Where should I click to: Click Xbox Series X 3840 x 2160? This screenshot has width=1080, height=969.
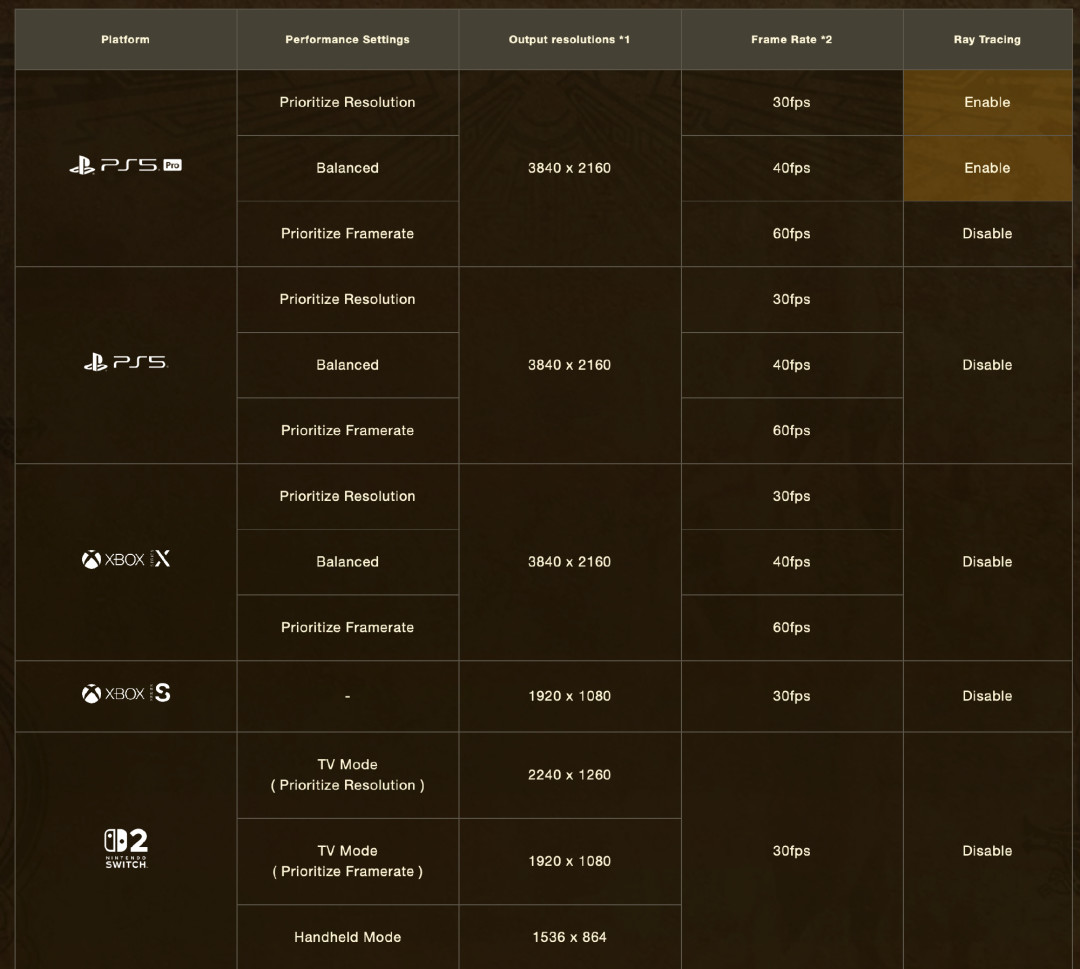(570, 562)
